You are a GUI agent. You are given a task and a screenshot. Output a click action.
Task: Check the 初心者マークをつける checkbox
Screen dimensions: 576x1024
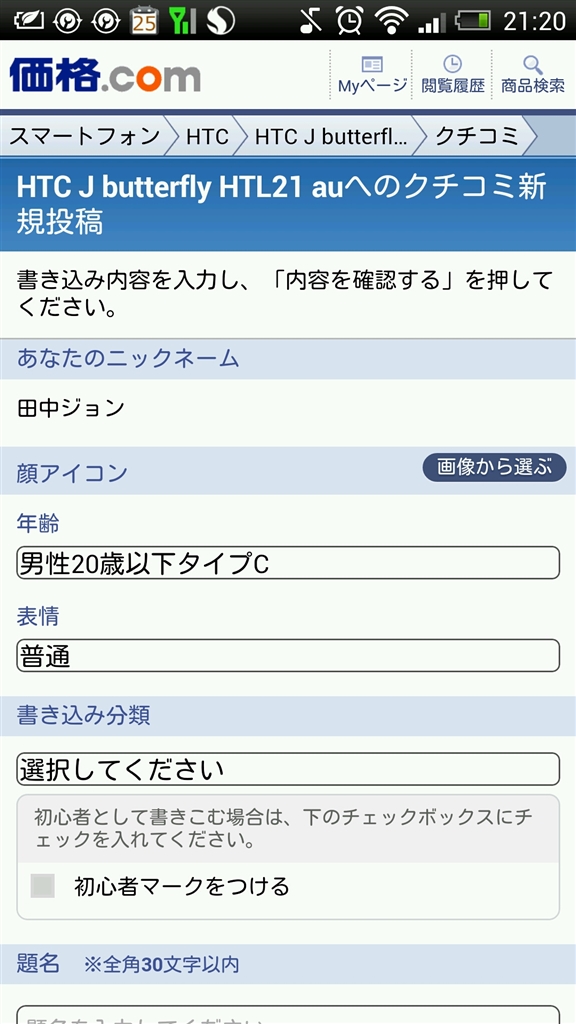click(42, 886)
